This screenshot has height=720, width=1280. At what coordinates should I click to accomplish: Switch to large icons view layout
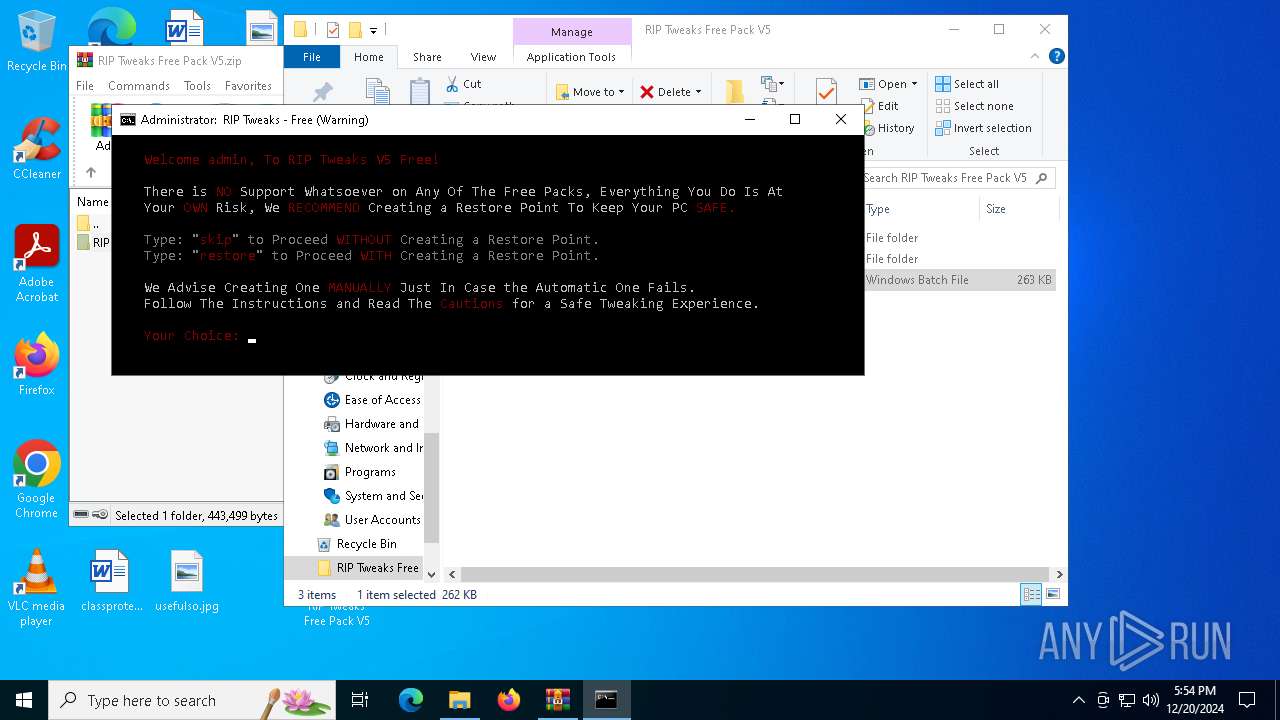[1052, 595]
